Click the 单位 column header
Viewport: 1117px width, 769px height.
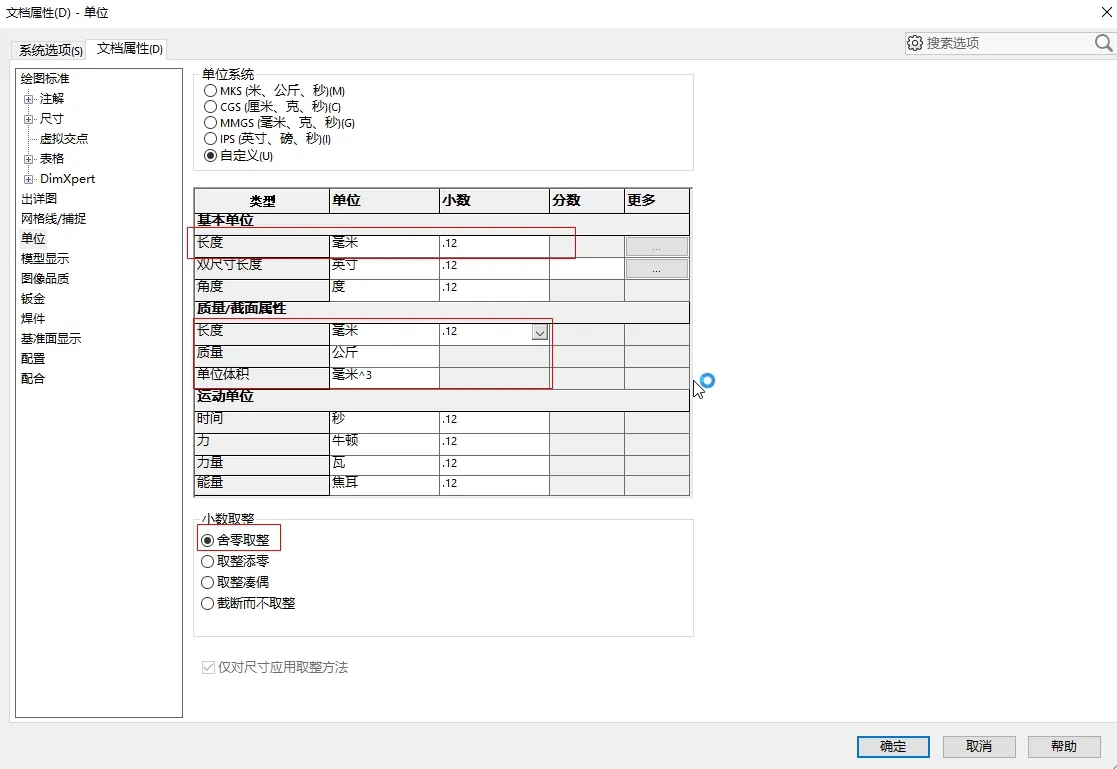click(x=384, y=200)
